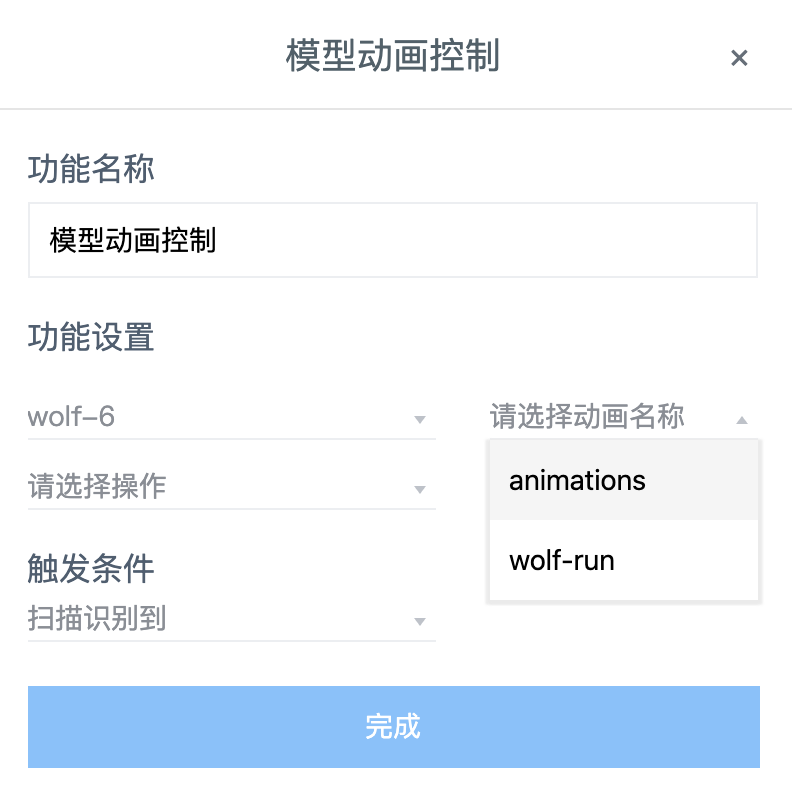Collapse the animation name list using its up arrow
This screenshot has height=808, width=792.
tap(741, 420)
